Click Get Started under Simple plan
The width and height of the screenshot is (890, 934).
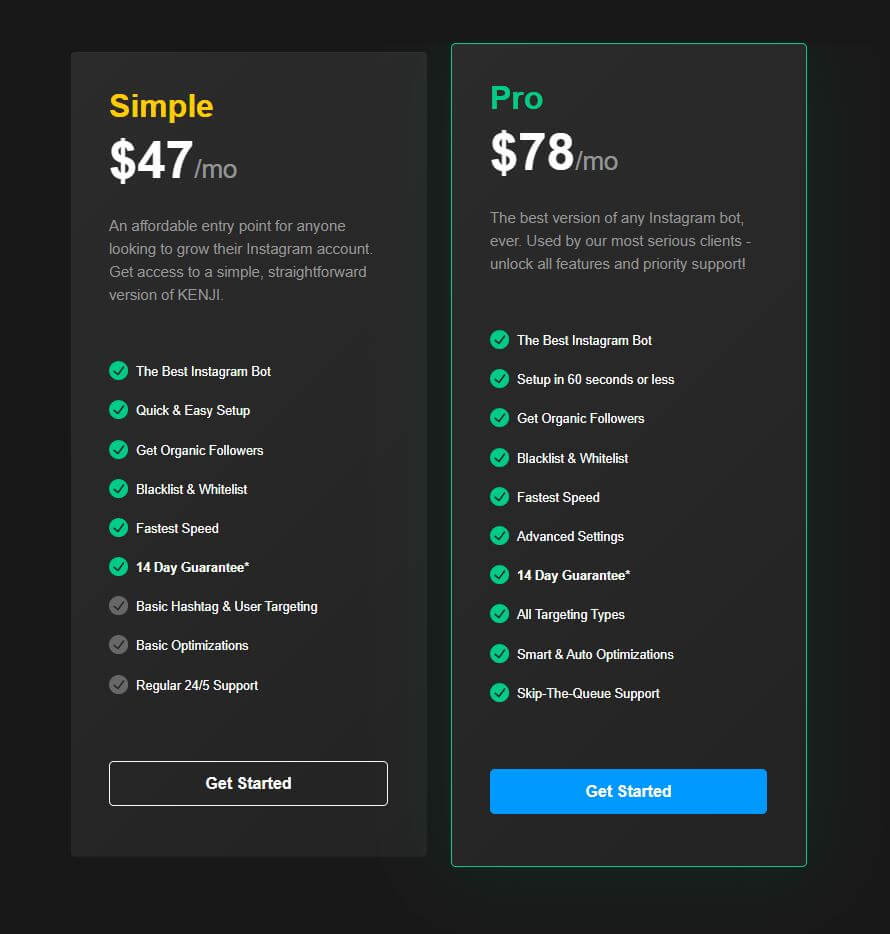click(x=248, y=783)
